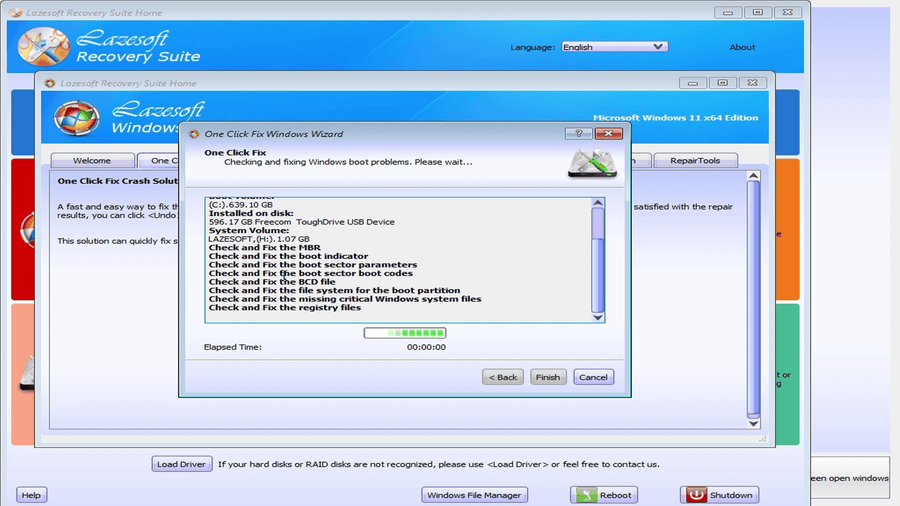Image resolution: width=900 pixels, height=506 pixels.
Task: Maximize the inner Lazesoft Recovery Suite window
Action: coord(723,83)
